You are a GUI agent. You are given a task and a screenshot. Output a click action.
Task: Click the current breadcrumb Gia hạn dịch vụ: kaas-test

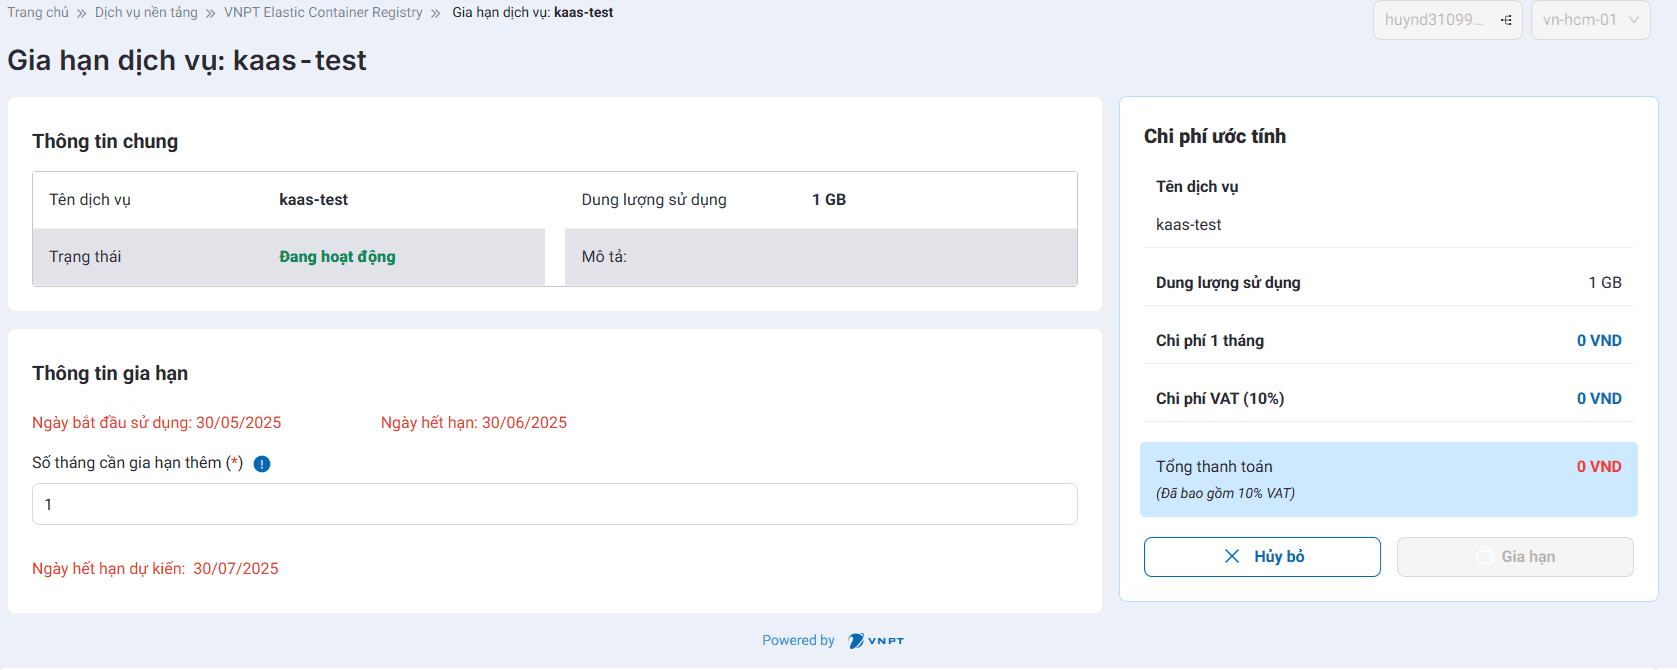tap(532, 13)
